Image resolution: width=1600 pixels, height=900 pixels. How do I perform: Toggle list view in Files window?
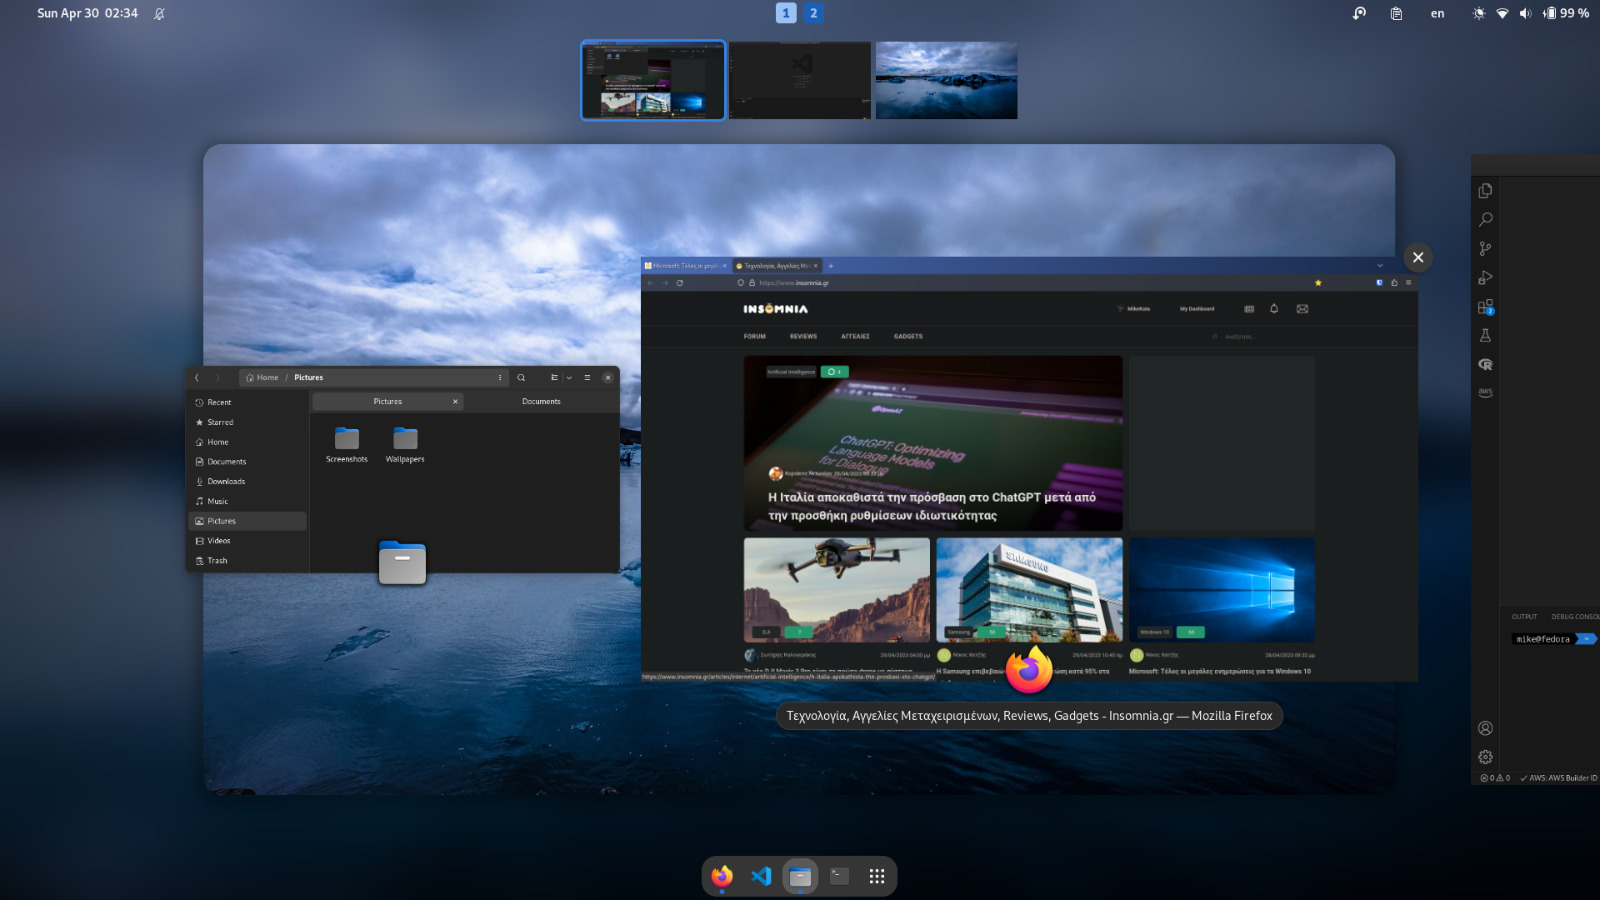(554, 377)
